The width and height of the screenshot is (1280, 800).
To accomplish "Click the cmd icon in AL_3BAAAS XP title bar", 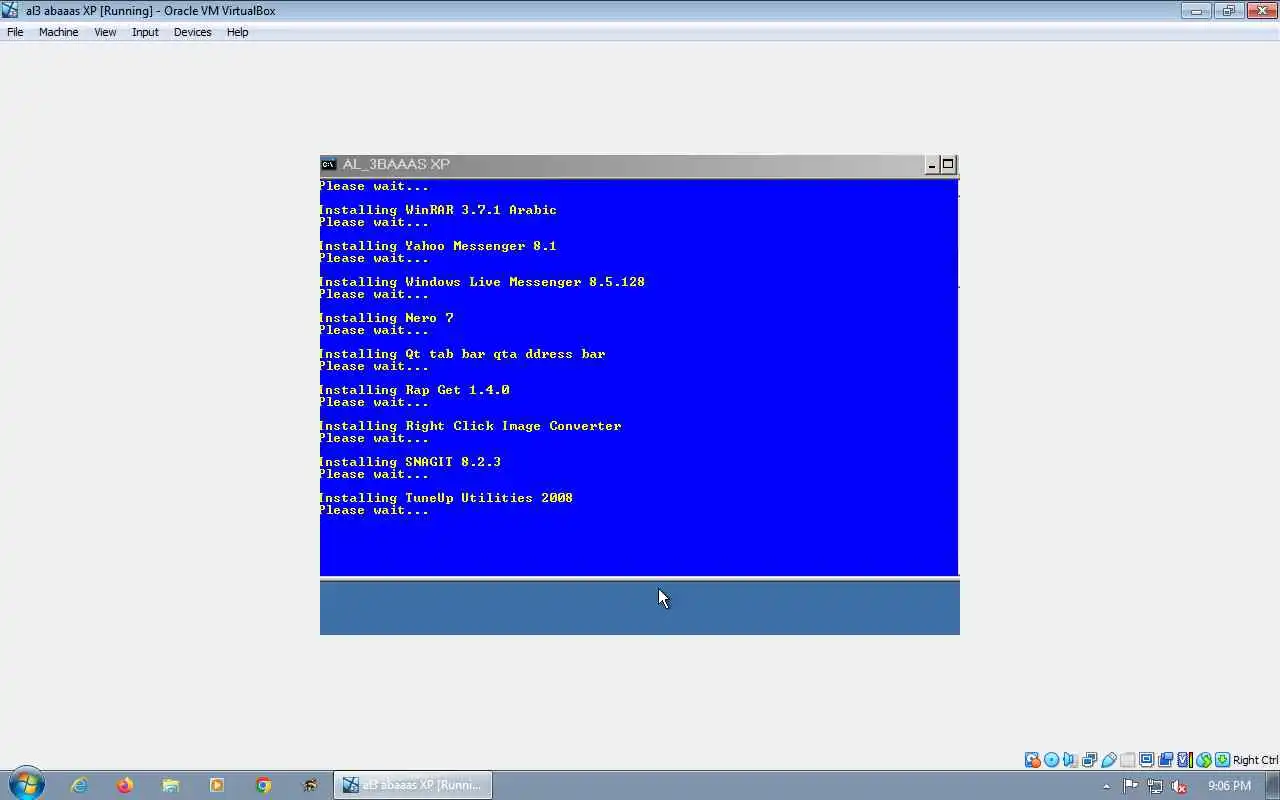I will 328,164.
